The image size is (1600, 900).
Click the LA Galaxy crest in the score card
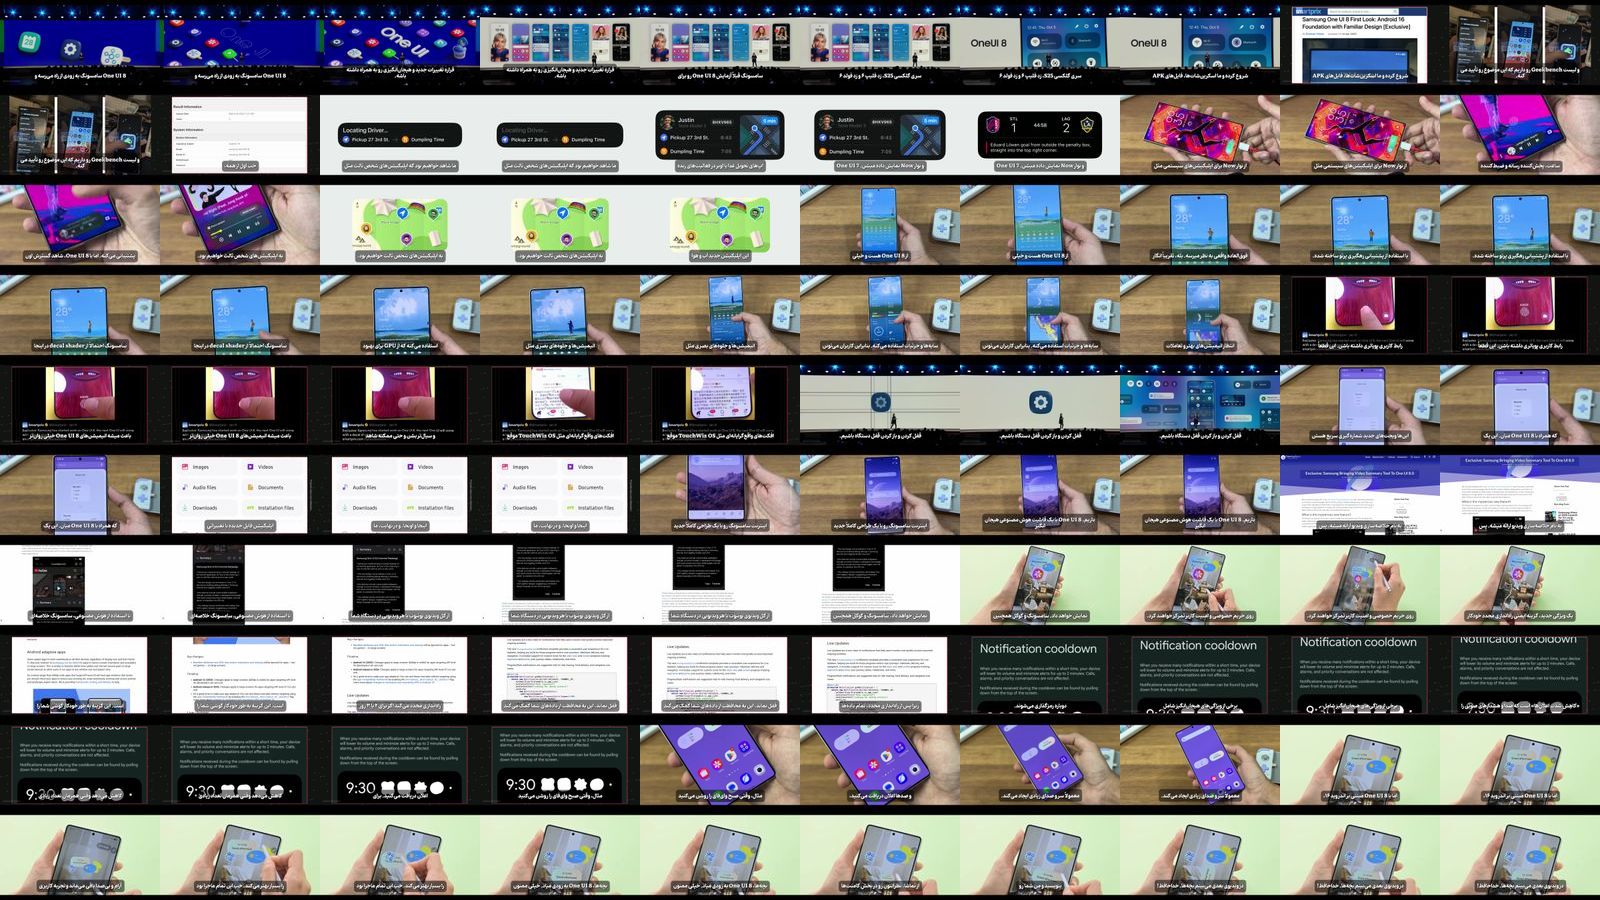tap(1087, 125)
